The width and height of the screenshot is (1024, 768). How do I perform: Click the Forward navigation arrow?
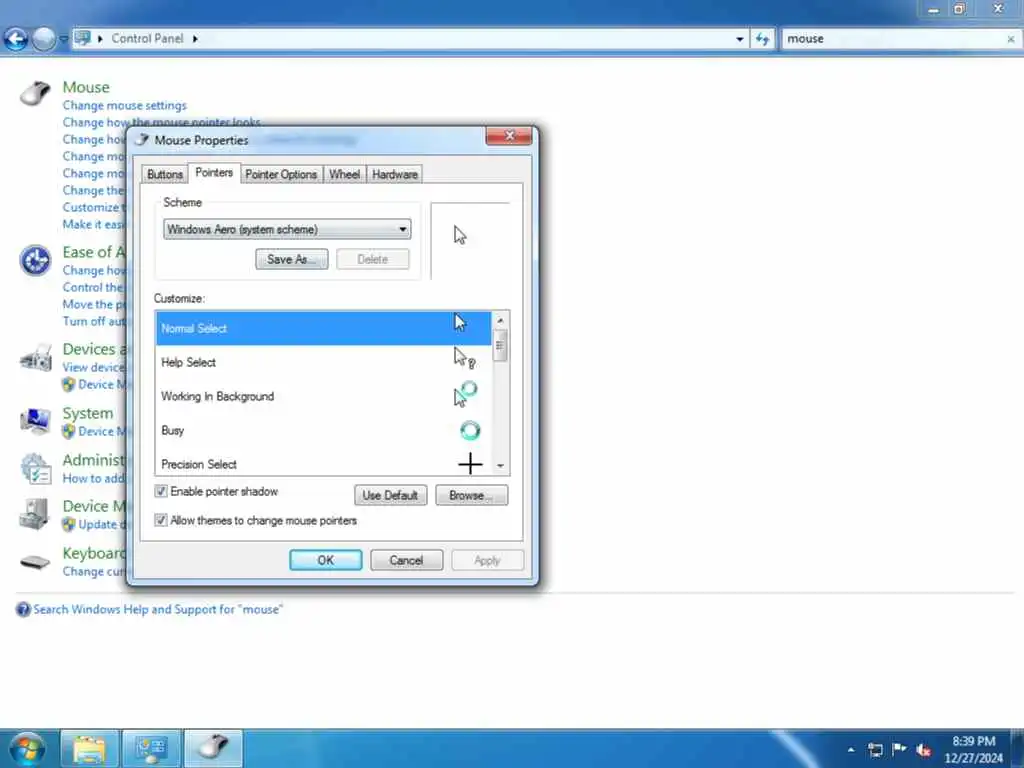pos(44,39)
